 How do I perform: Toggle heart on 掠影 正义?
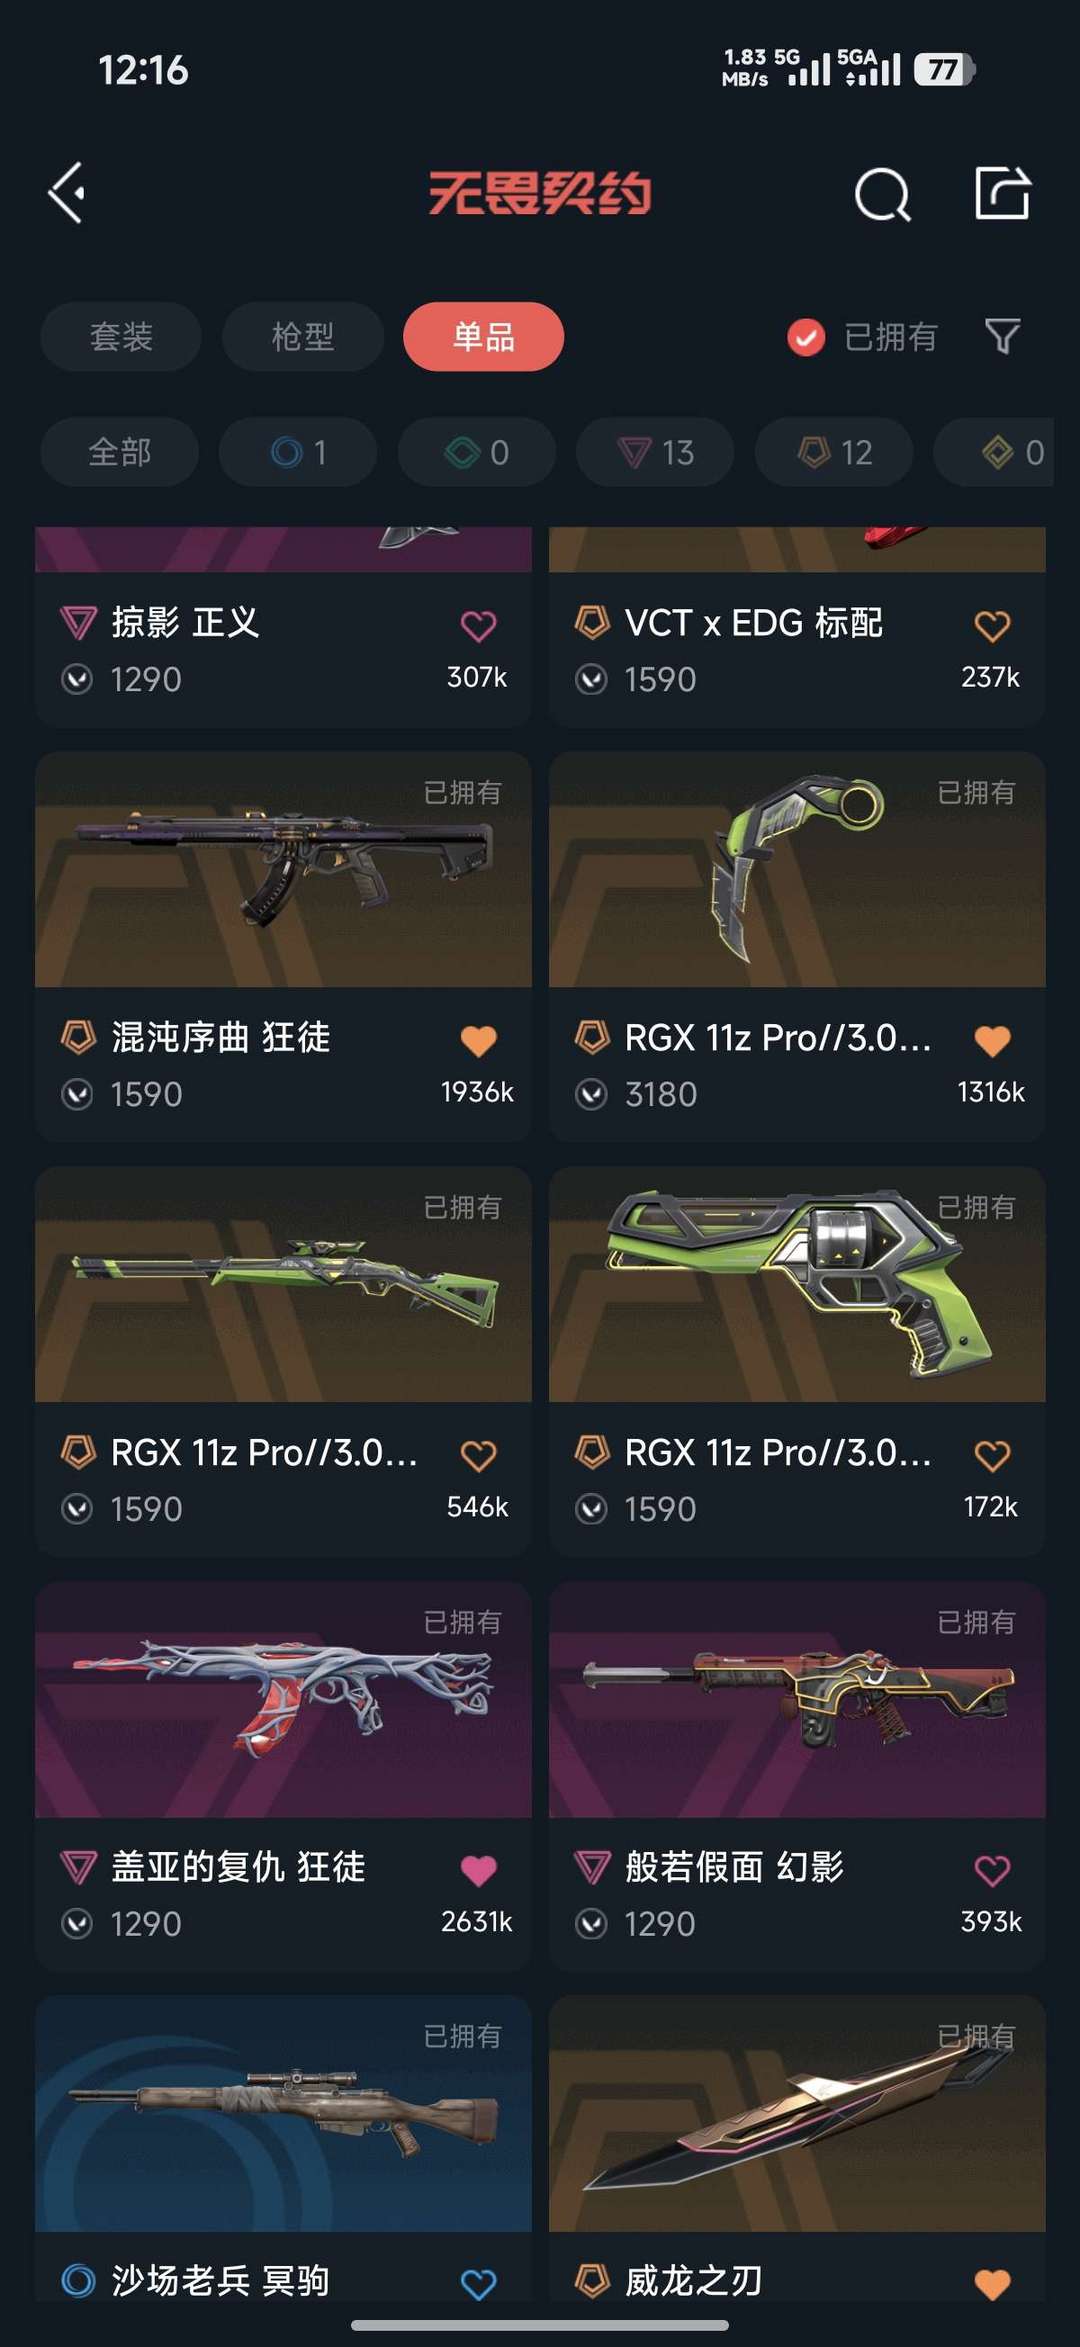[x=478, y=626]
